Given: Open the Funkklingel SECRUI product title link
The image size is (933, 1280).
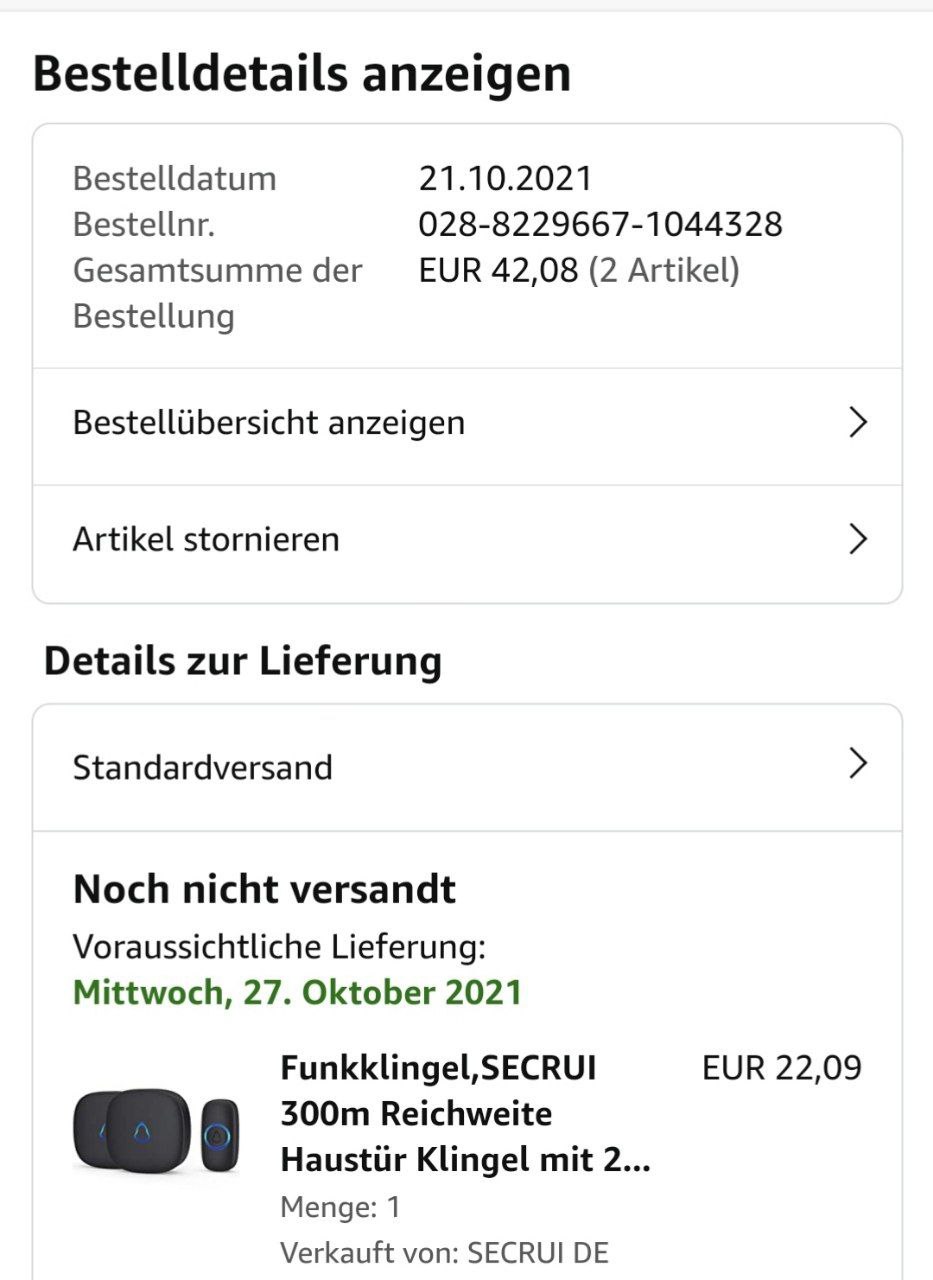Looking at the screenshot, I should 466,1114.
